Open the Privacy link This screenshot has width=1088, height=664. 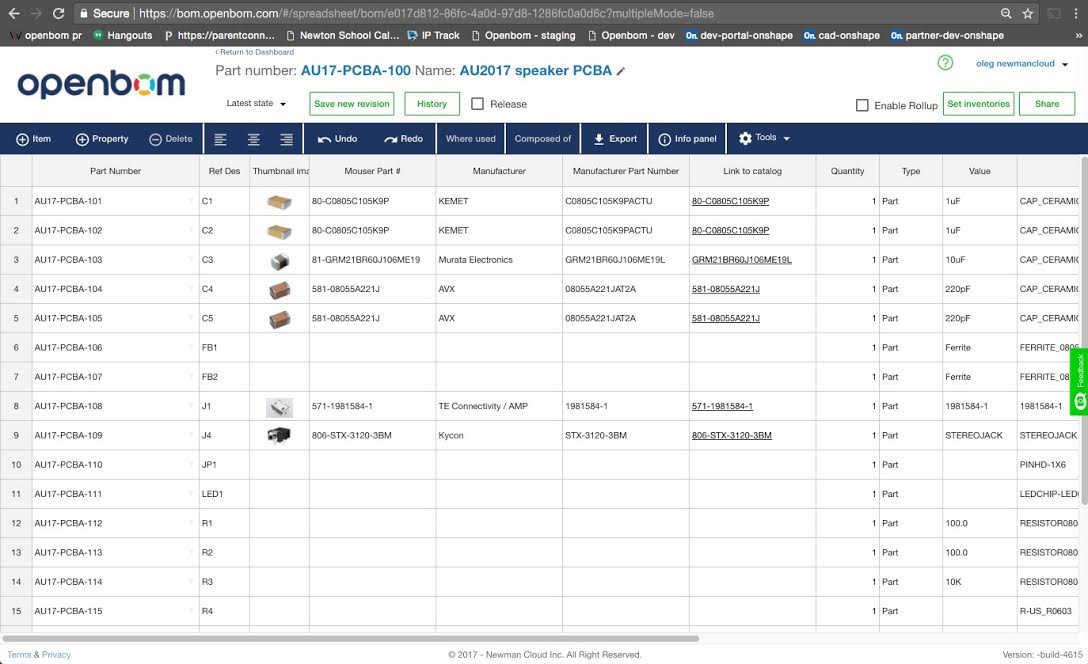(56, 654)
